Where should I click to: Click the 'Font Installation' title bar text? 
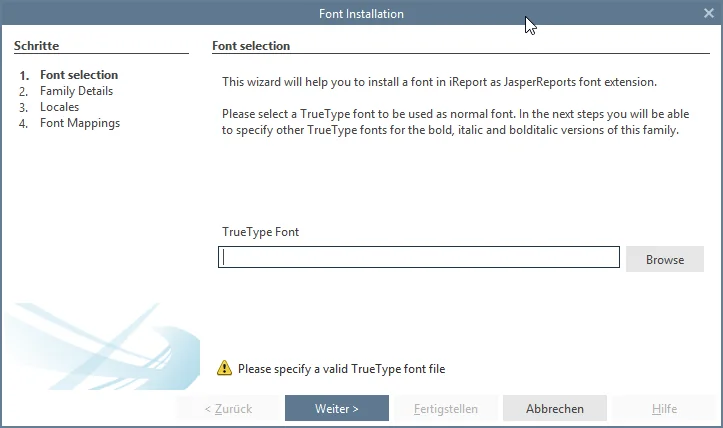click(361, 14)
